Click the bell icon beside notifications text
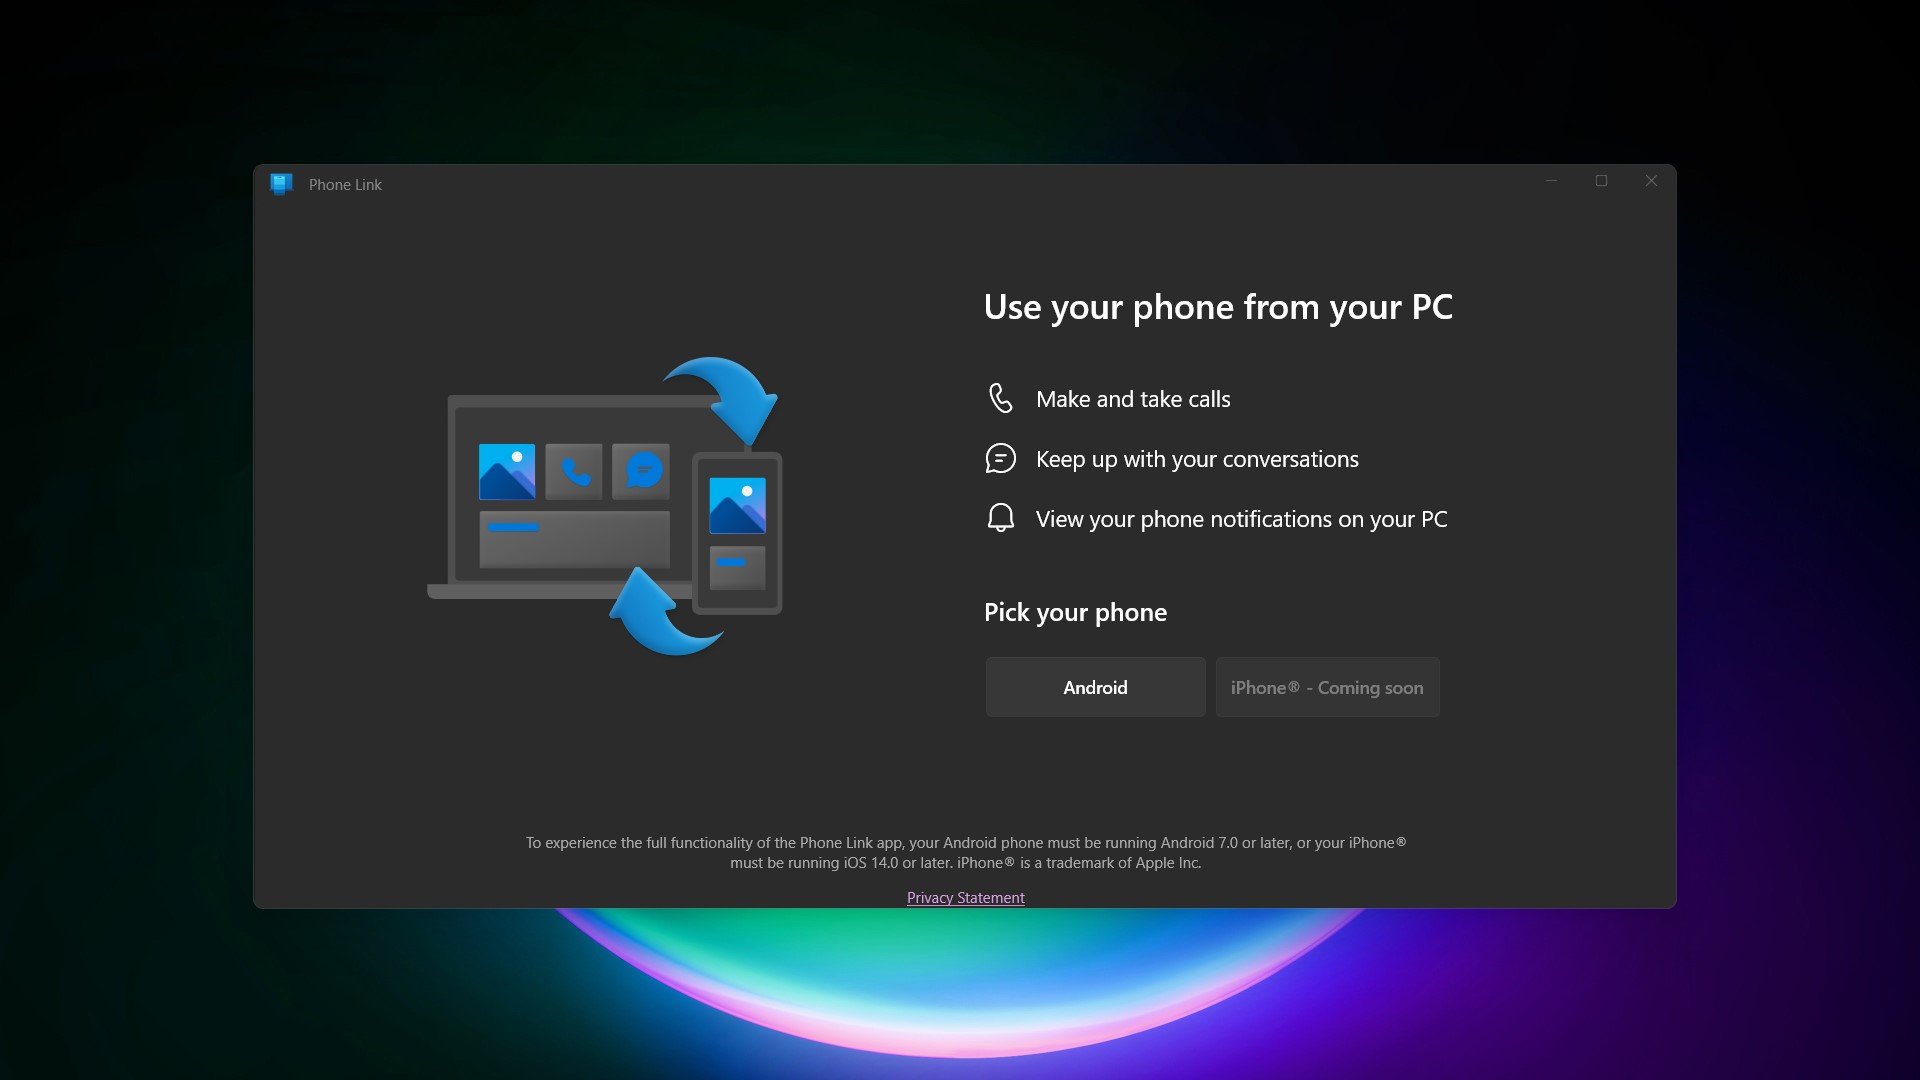Screen dimensions: 1920x1080 point(1000,518)
